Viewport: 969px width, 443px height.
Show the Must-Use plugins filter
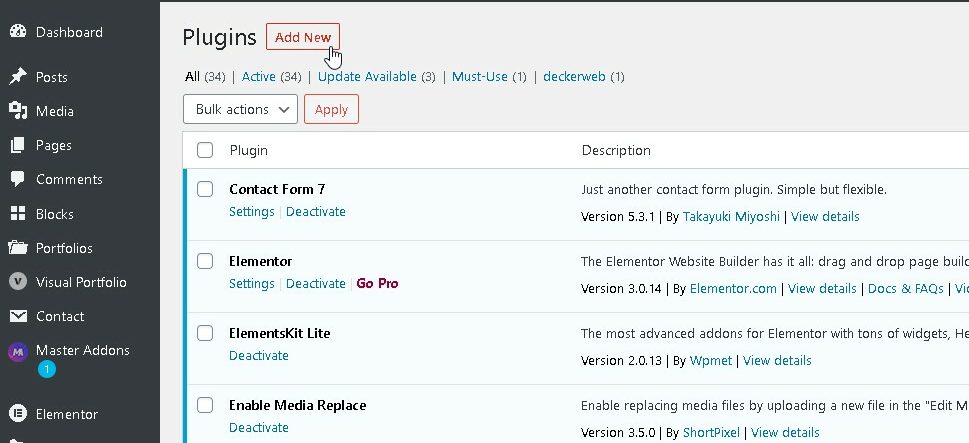click(480, 76)
